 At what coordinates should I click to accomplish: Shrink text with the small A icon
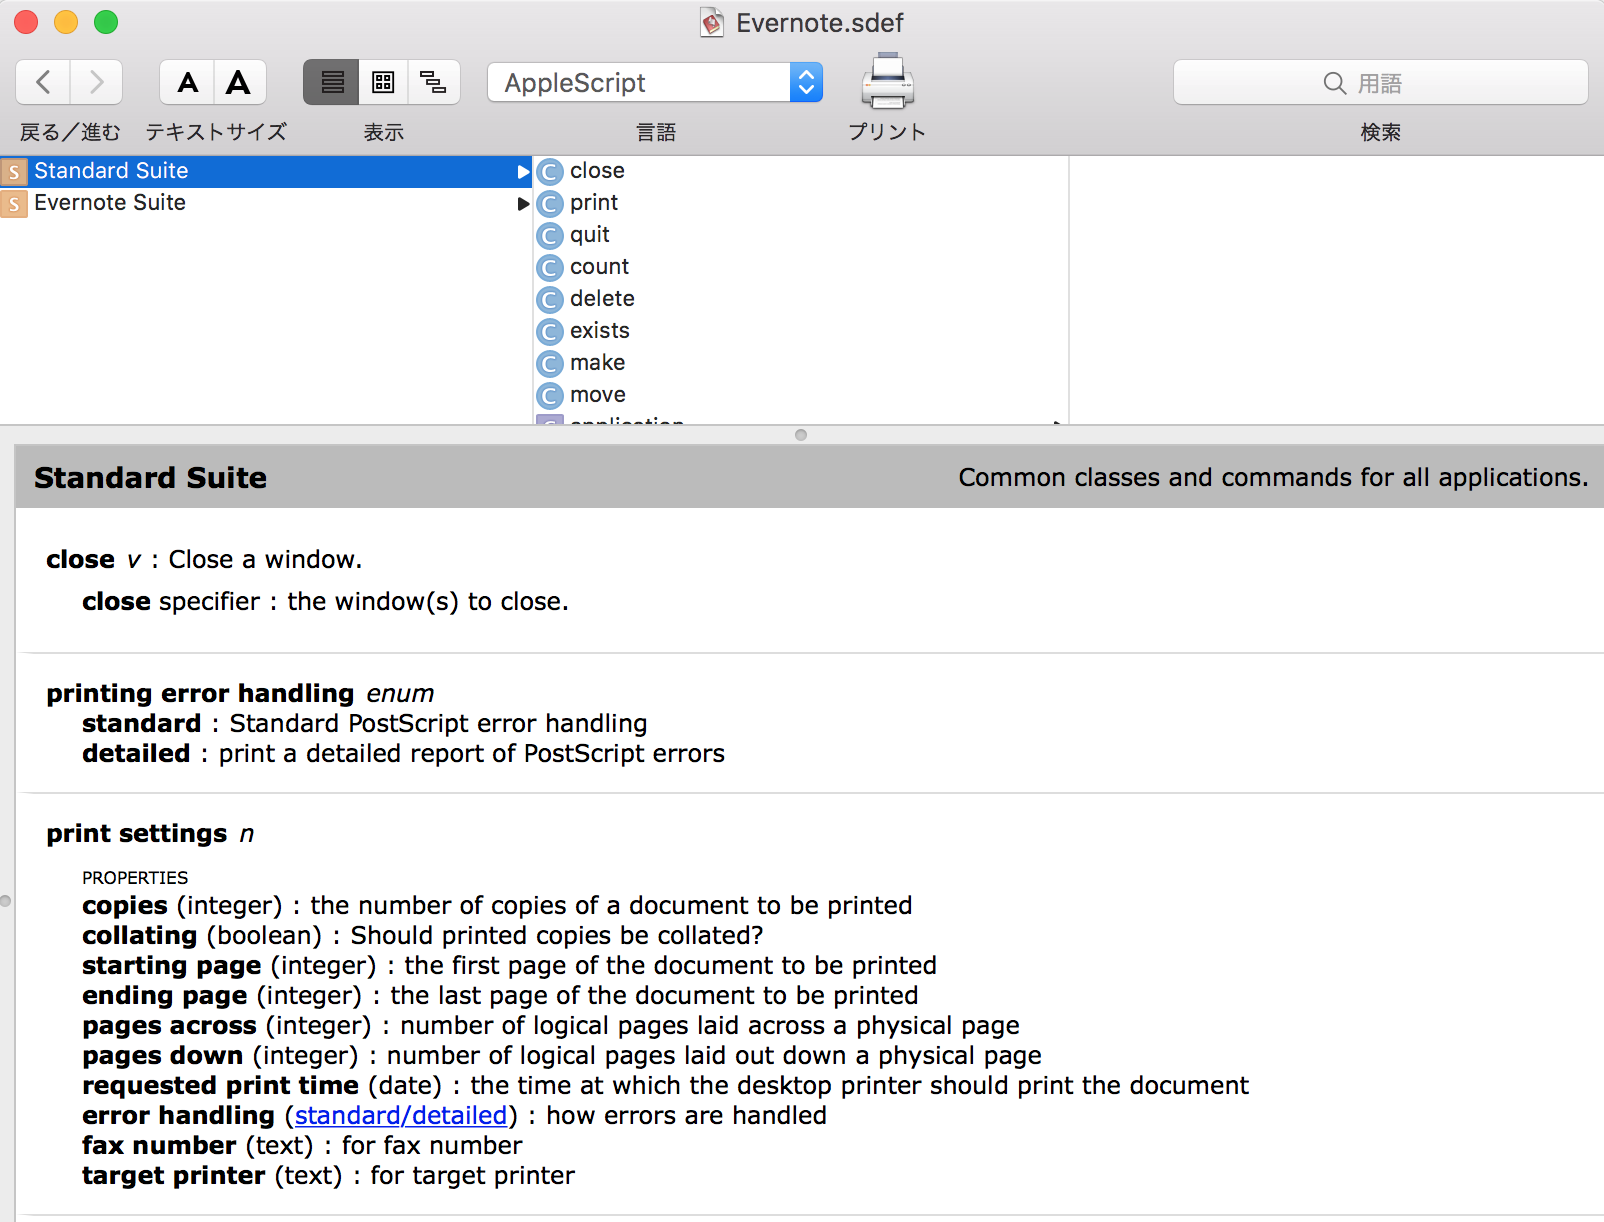(186, 82)
